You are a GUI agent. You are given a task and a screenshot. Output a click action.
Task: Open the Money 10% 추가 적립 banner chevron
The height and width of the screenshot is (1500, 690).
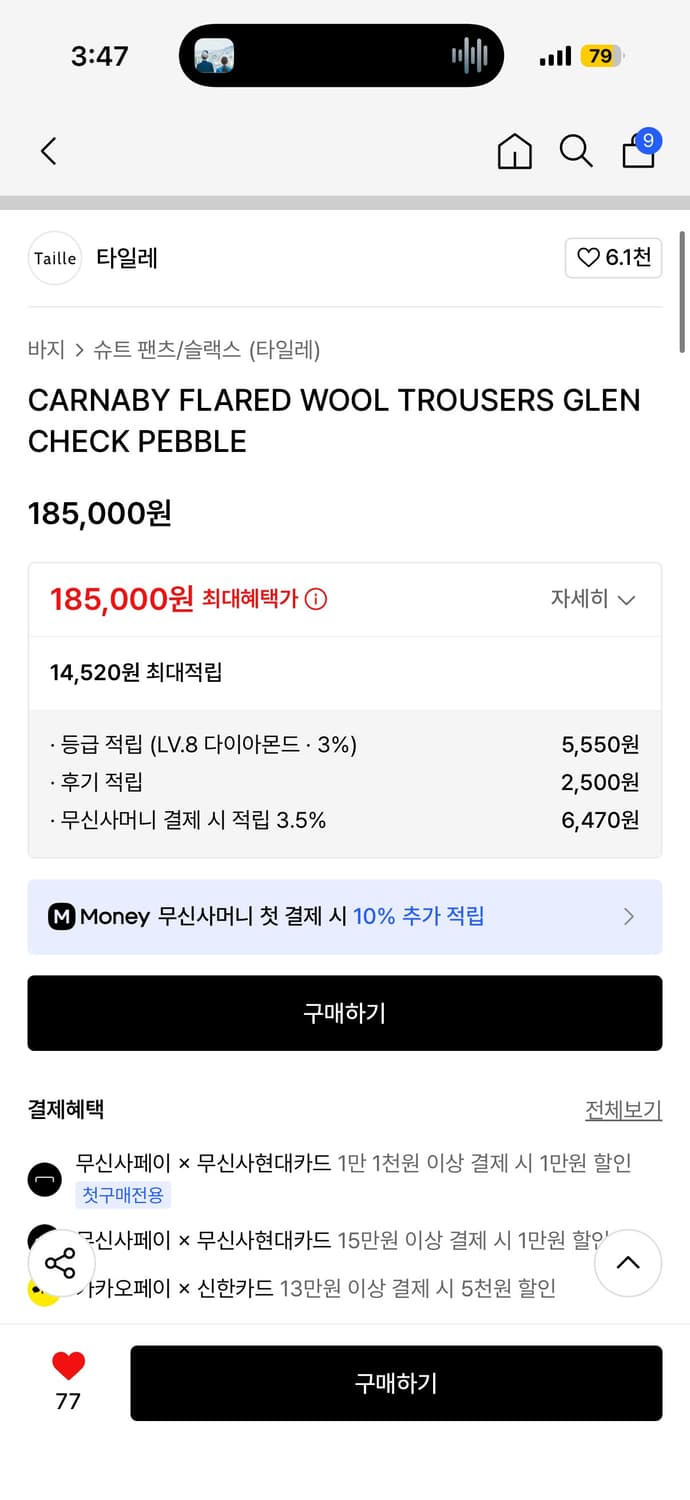point(629,916)
